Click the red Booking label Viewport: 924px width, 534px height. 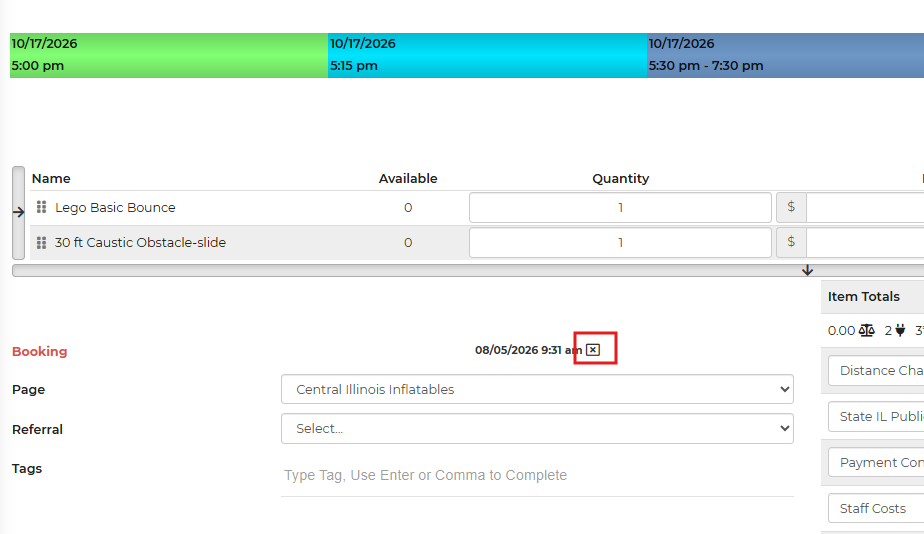tap(39, 351)
